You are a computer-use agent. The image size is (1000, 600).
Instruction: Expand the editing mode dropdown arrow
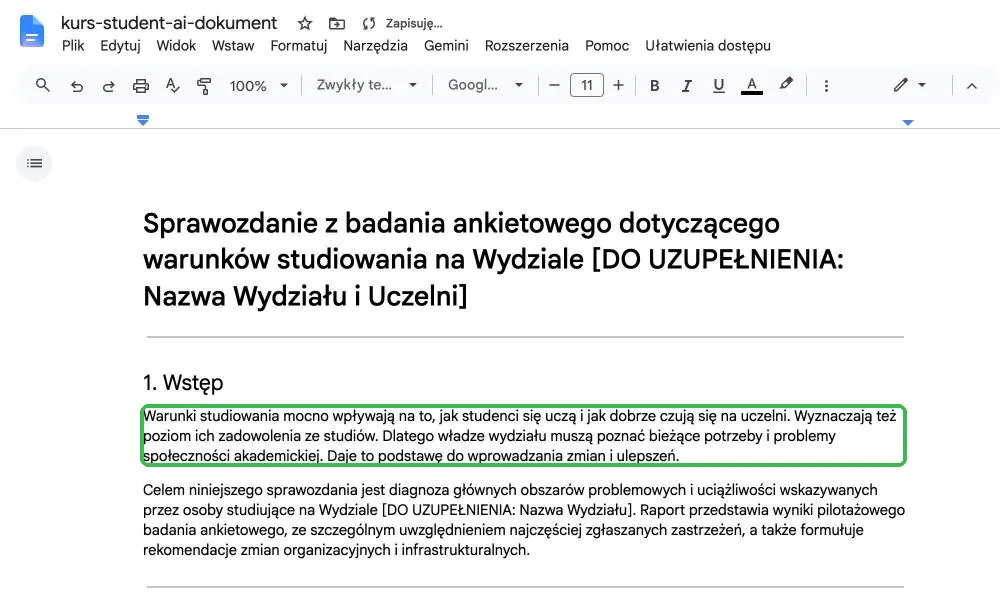pos(922,85)
